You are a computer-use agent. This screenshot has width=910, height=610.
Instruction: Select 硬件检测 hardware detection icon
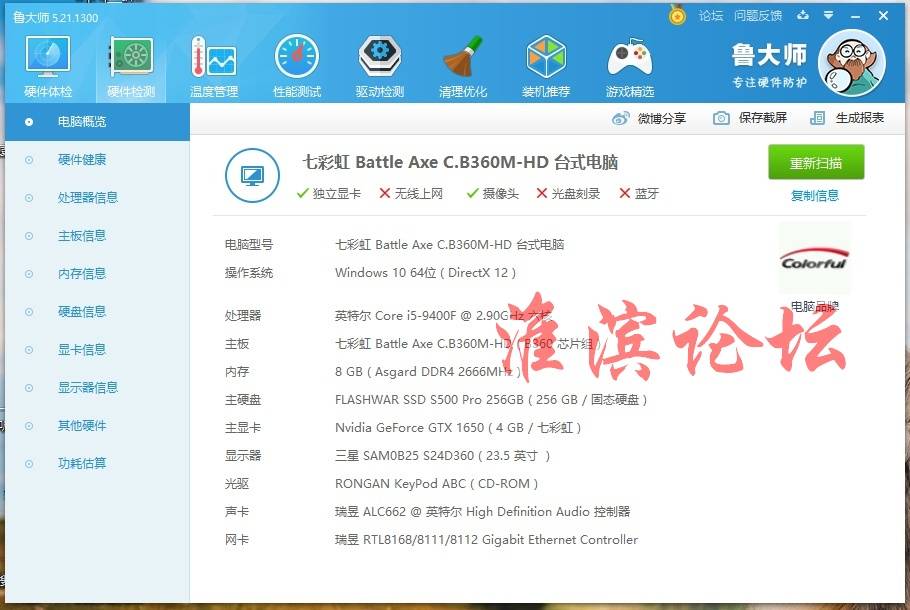pyautogui.click(x=131, y=66)
